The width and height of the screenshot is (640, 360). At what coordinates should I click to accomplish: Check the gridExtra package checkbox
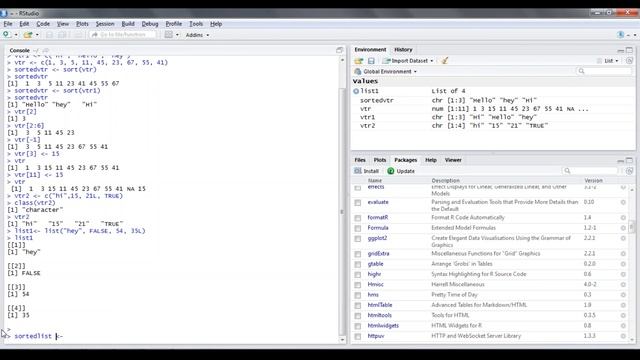[358, 254]
